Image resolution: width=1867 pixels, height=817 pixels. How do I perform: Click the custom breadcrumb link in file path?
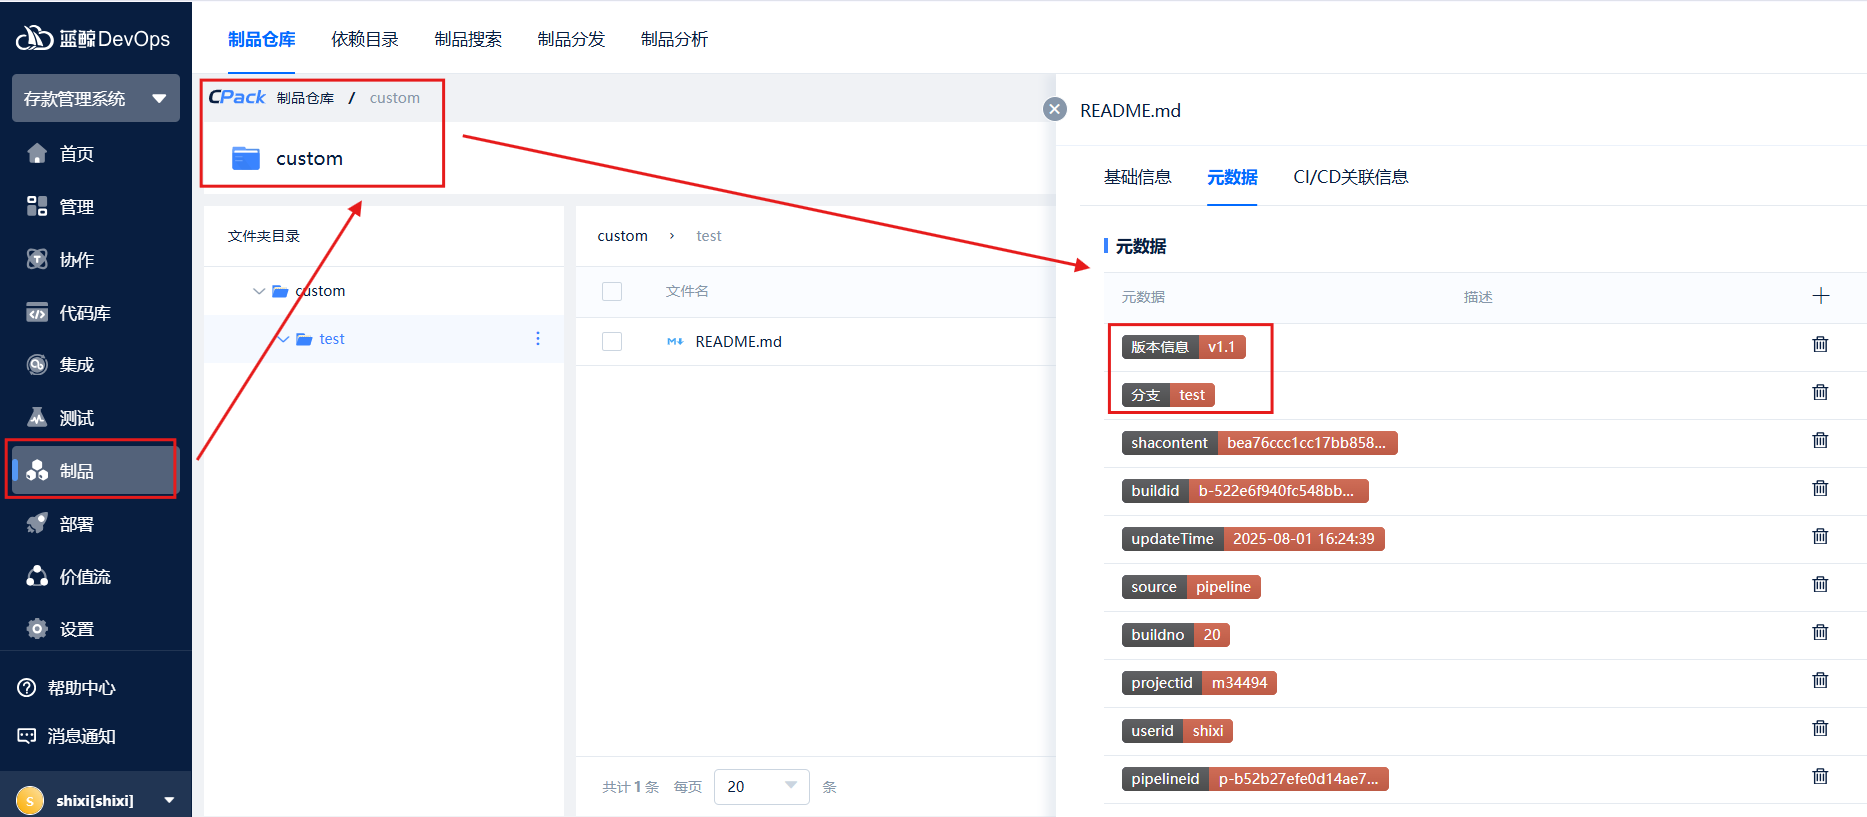[x=622, y=236]
